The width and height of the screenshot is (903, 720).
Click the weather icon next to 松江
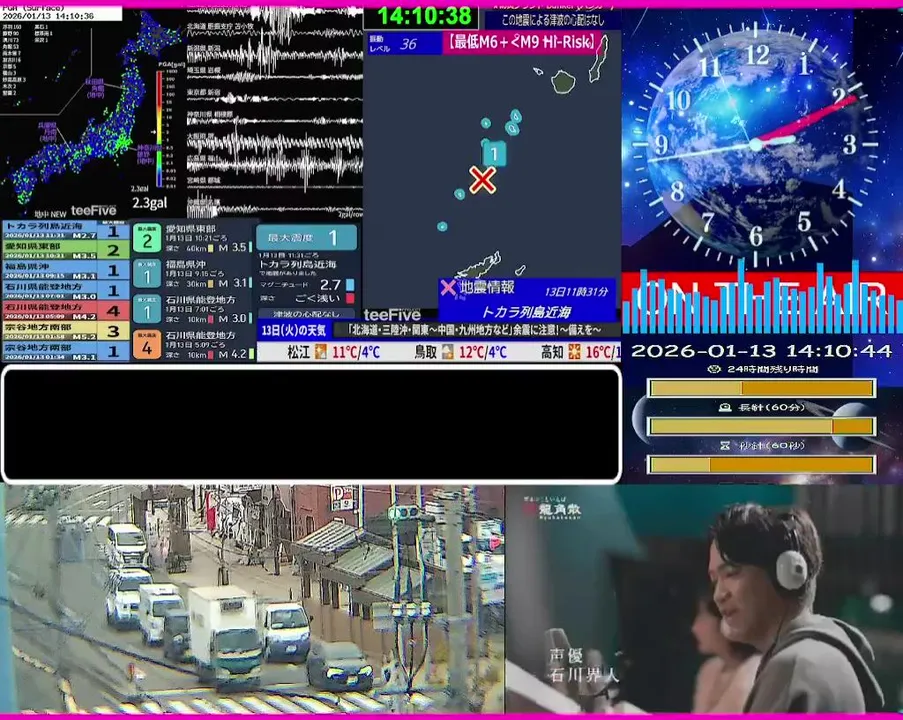[320, 351]
